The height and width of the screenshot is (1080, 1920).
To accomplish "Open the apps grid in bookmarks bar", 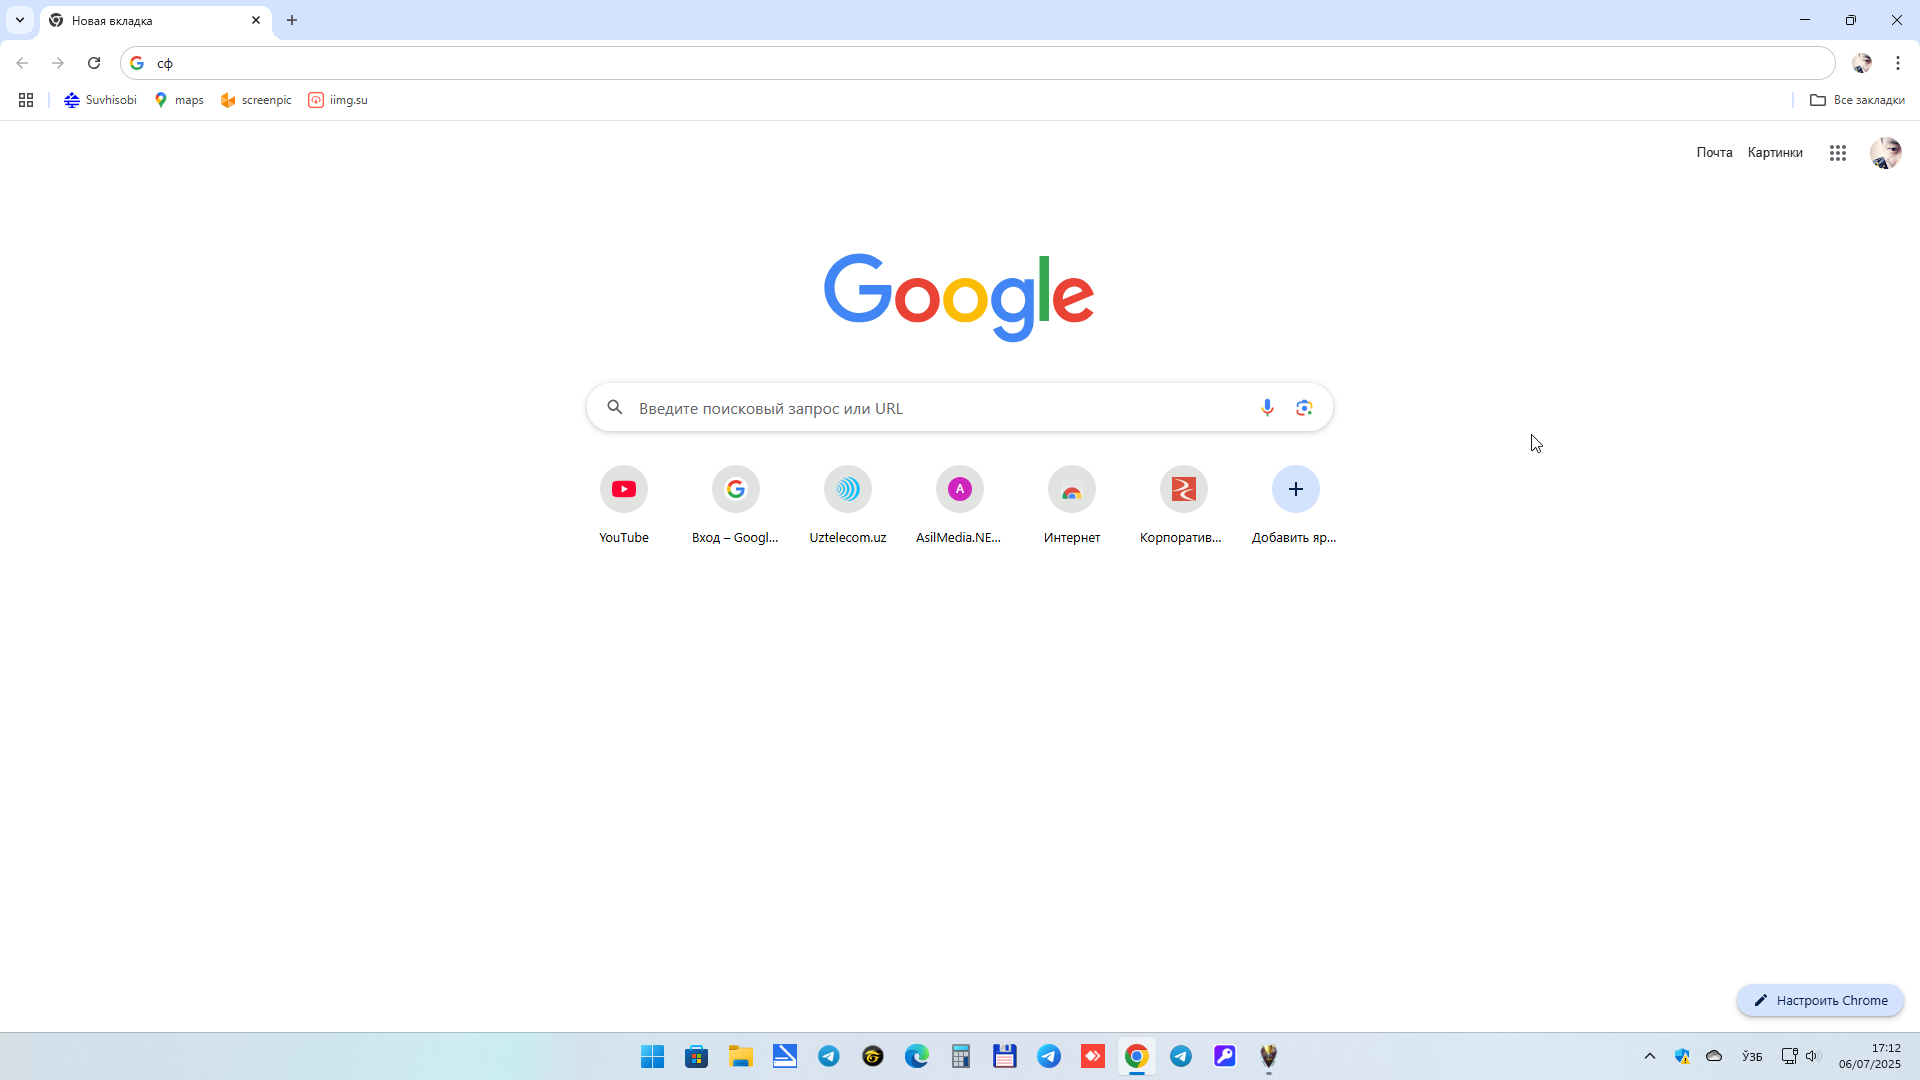I will (26, 100).
